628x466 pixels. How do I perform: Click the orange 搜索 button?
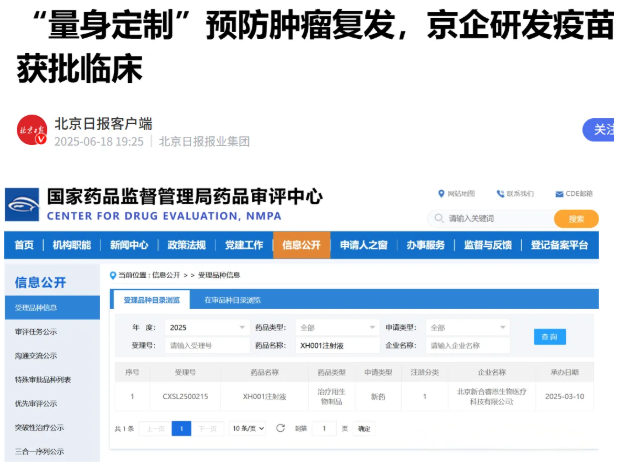pyautogui.click(x=576, y=218)
